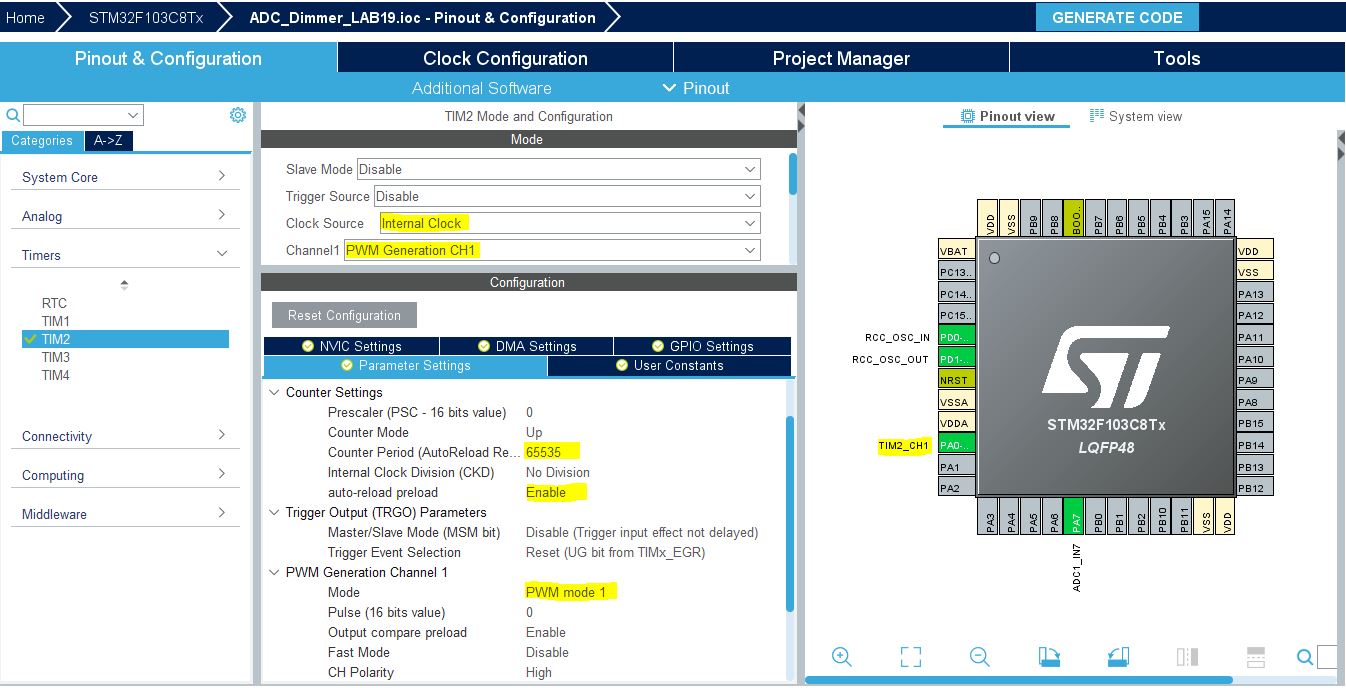Click the VBAT pin
Viewport: 1346px width, 688px height.
pyautogui.click(x=956, y=251)
